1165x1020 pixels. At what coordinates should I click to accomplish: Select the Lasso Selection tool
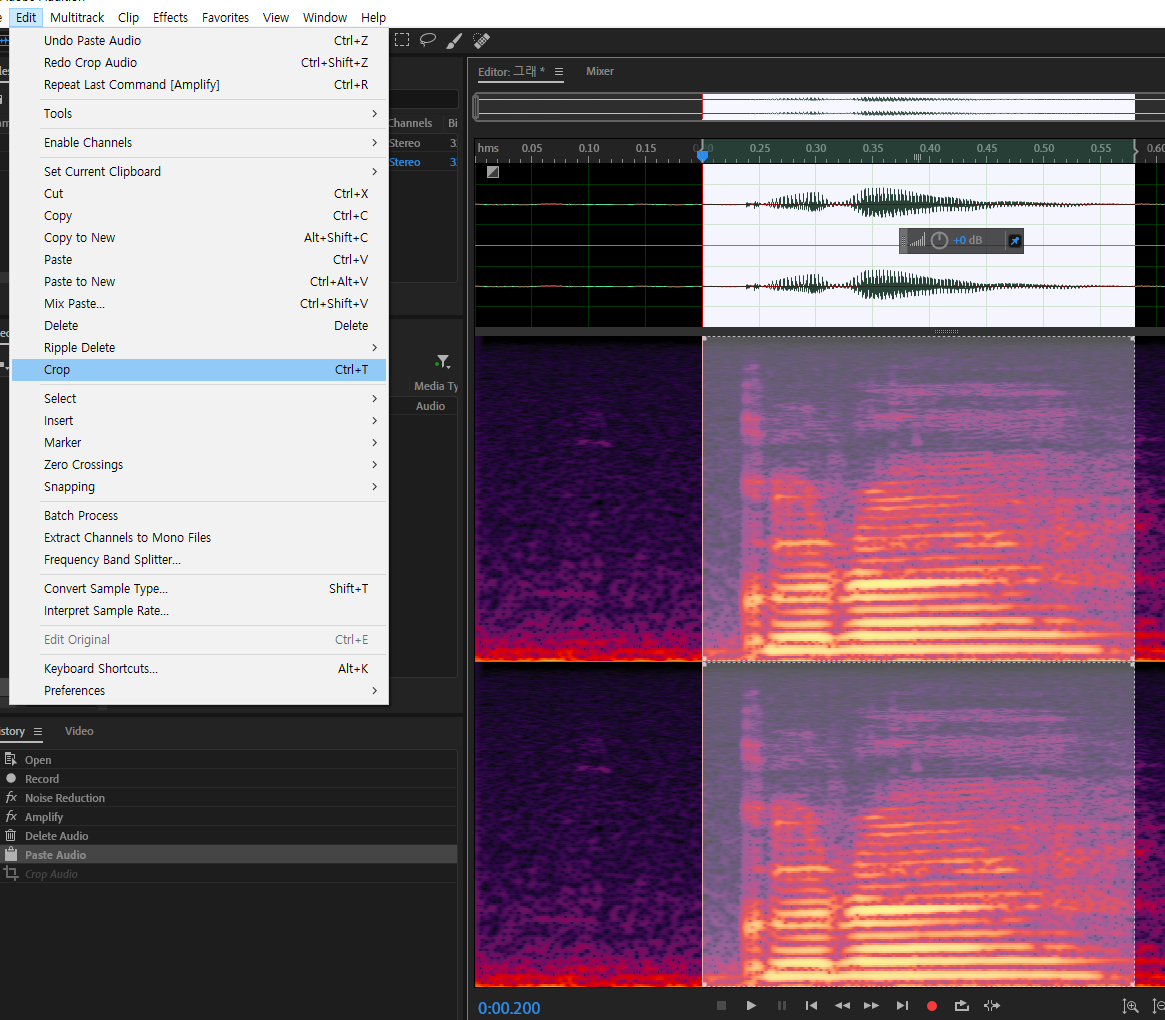pyautogui.click(x=428, y=40)
